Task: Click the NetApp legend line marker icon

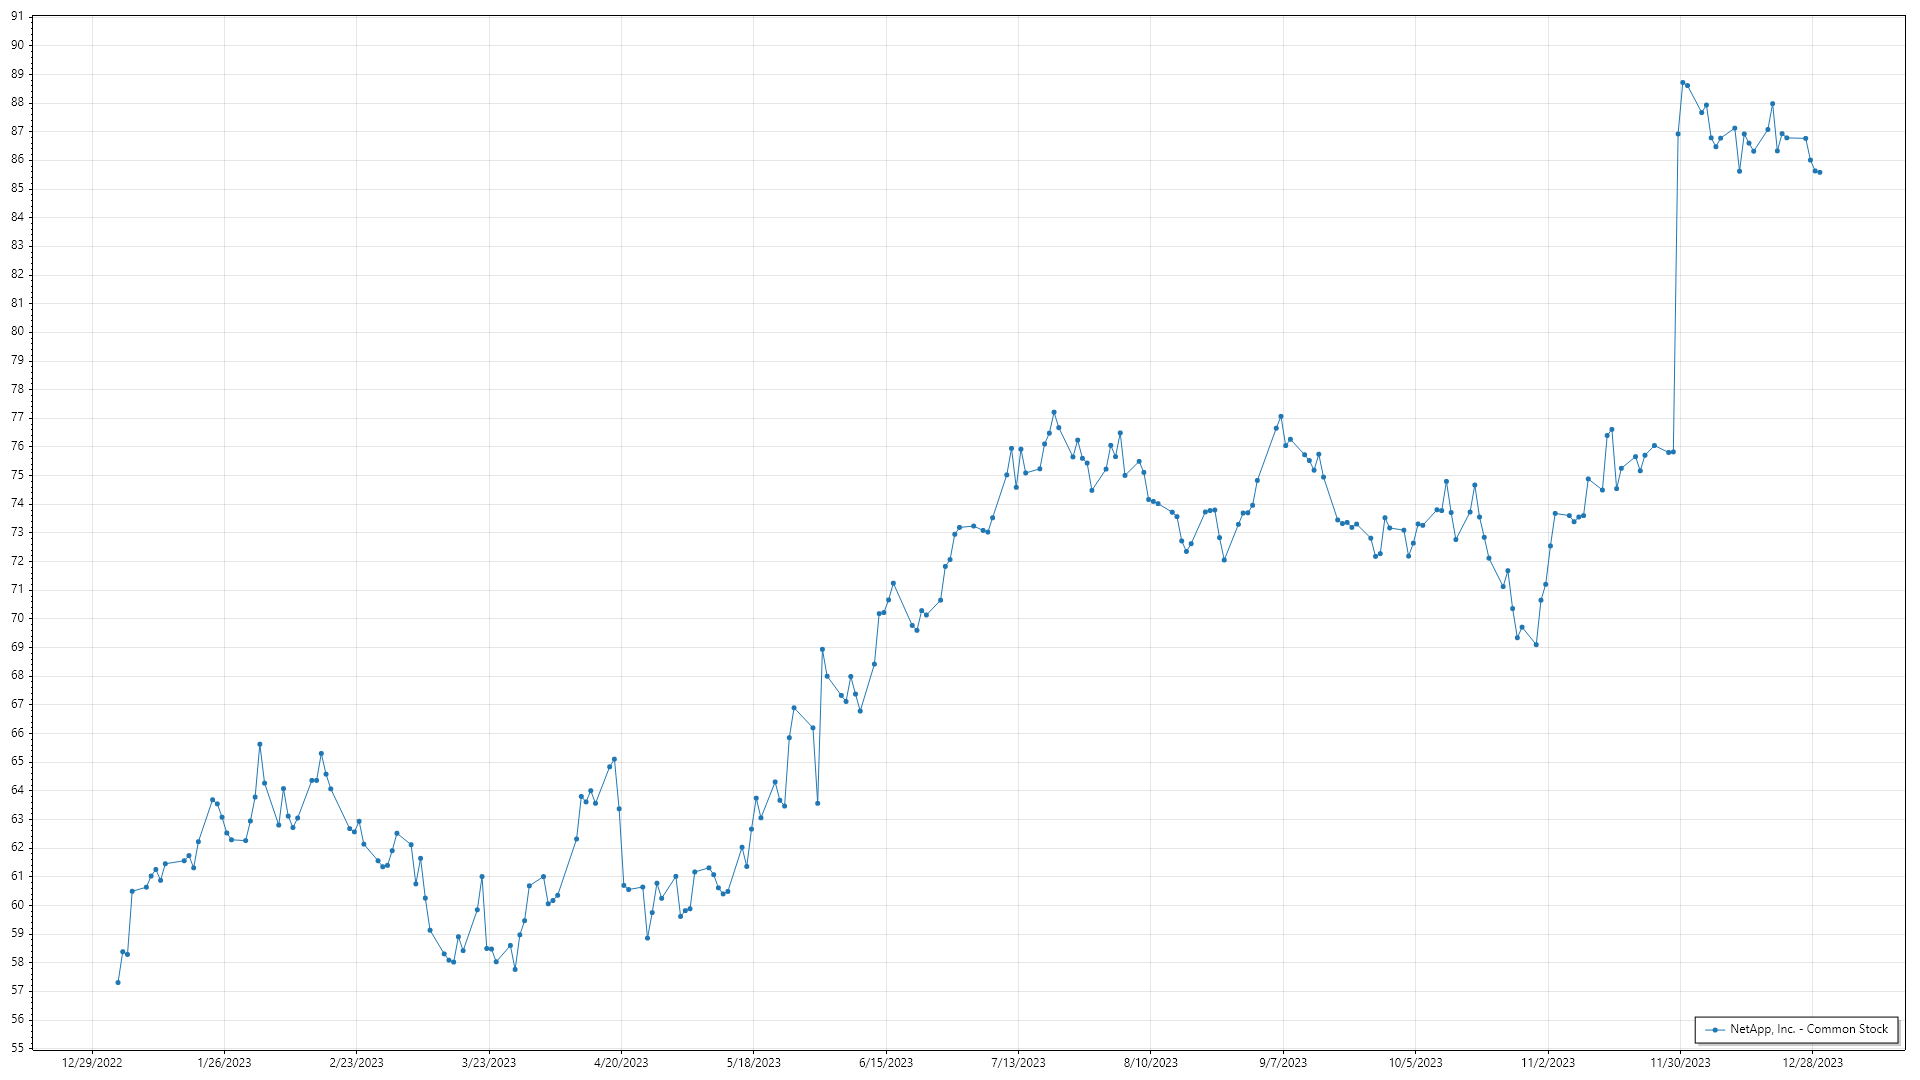Action: coord(1716,1029)
